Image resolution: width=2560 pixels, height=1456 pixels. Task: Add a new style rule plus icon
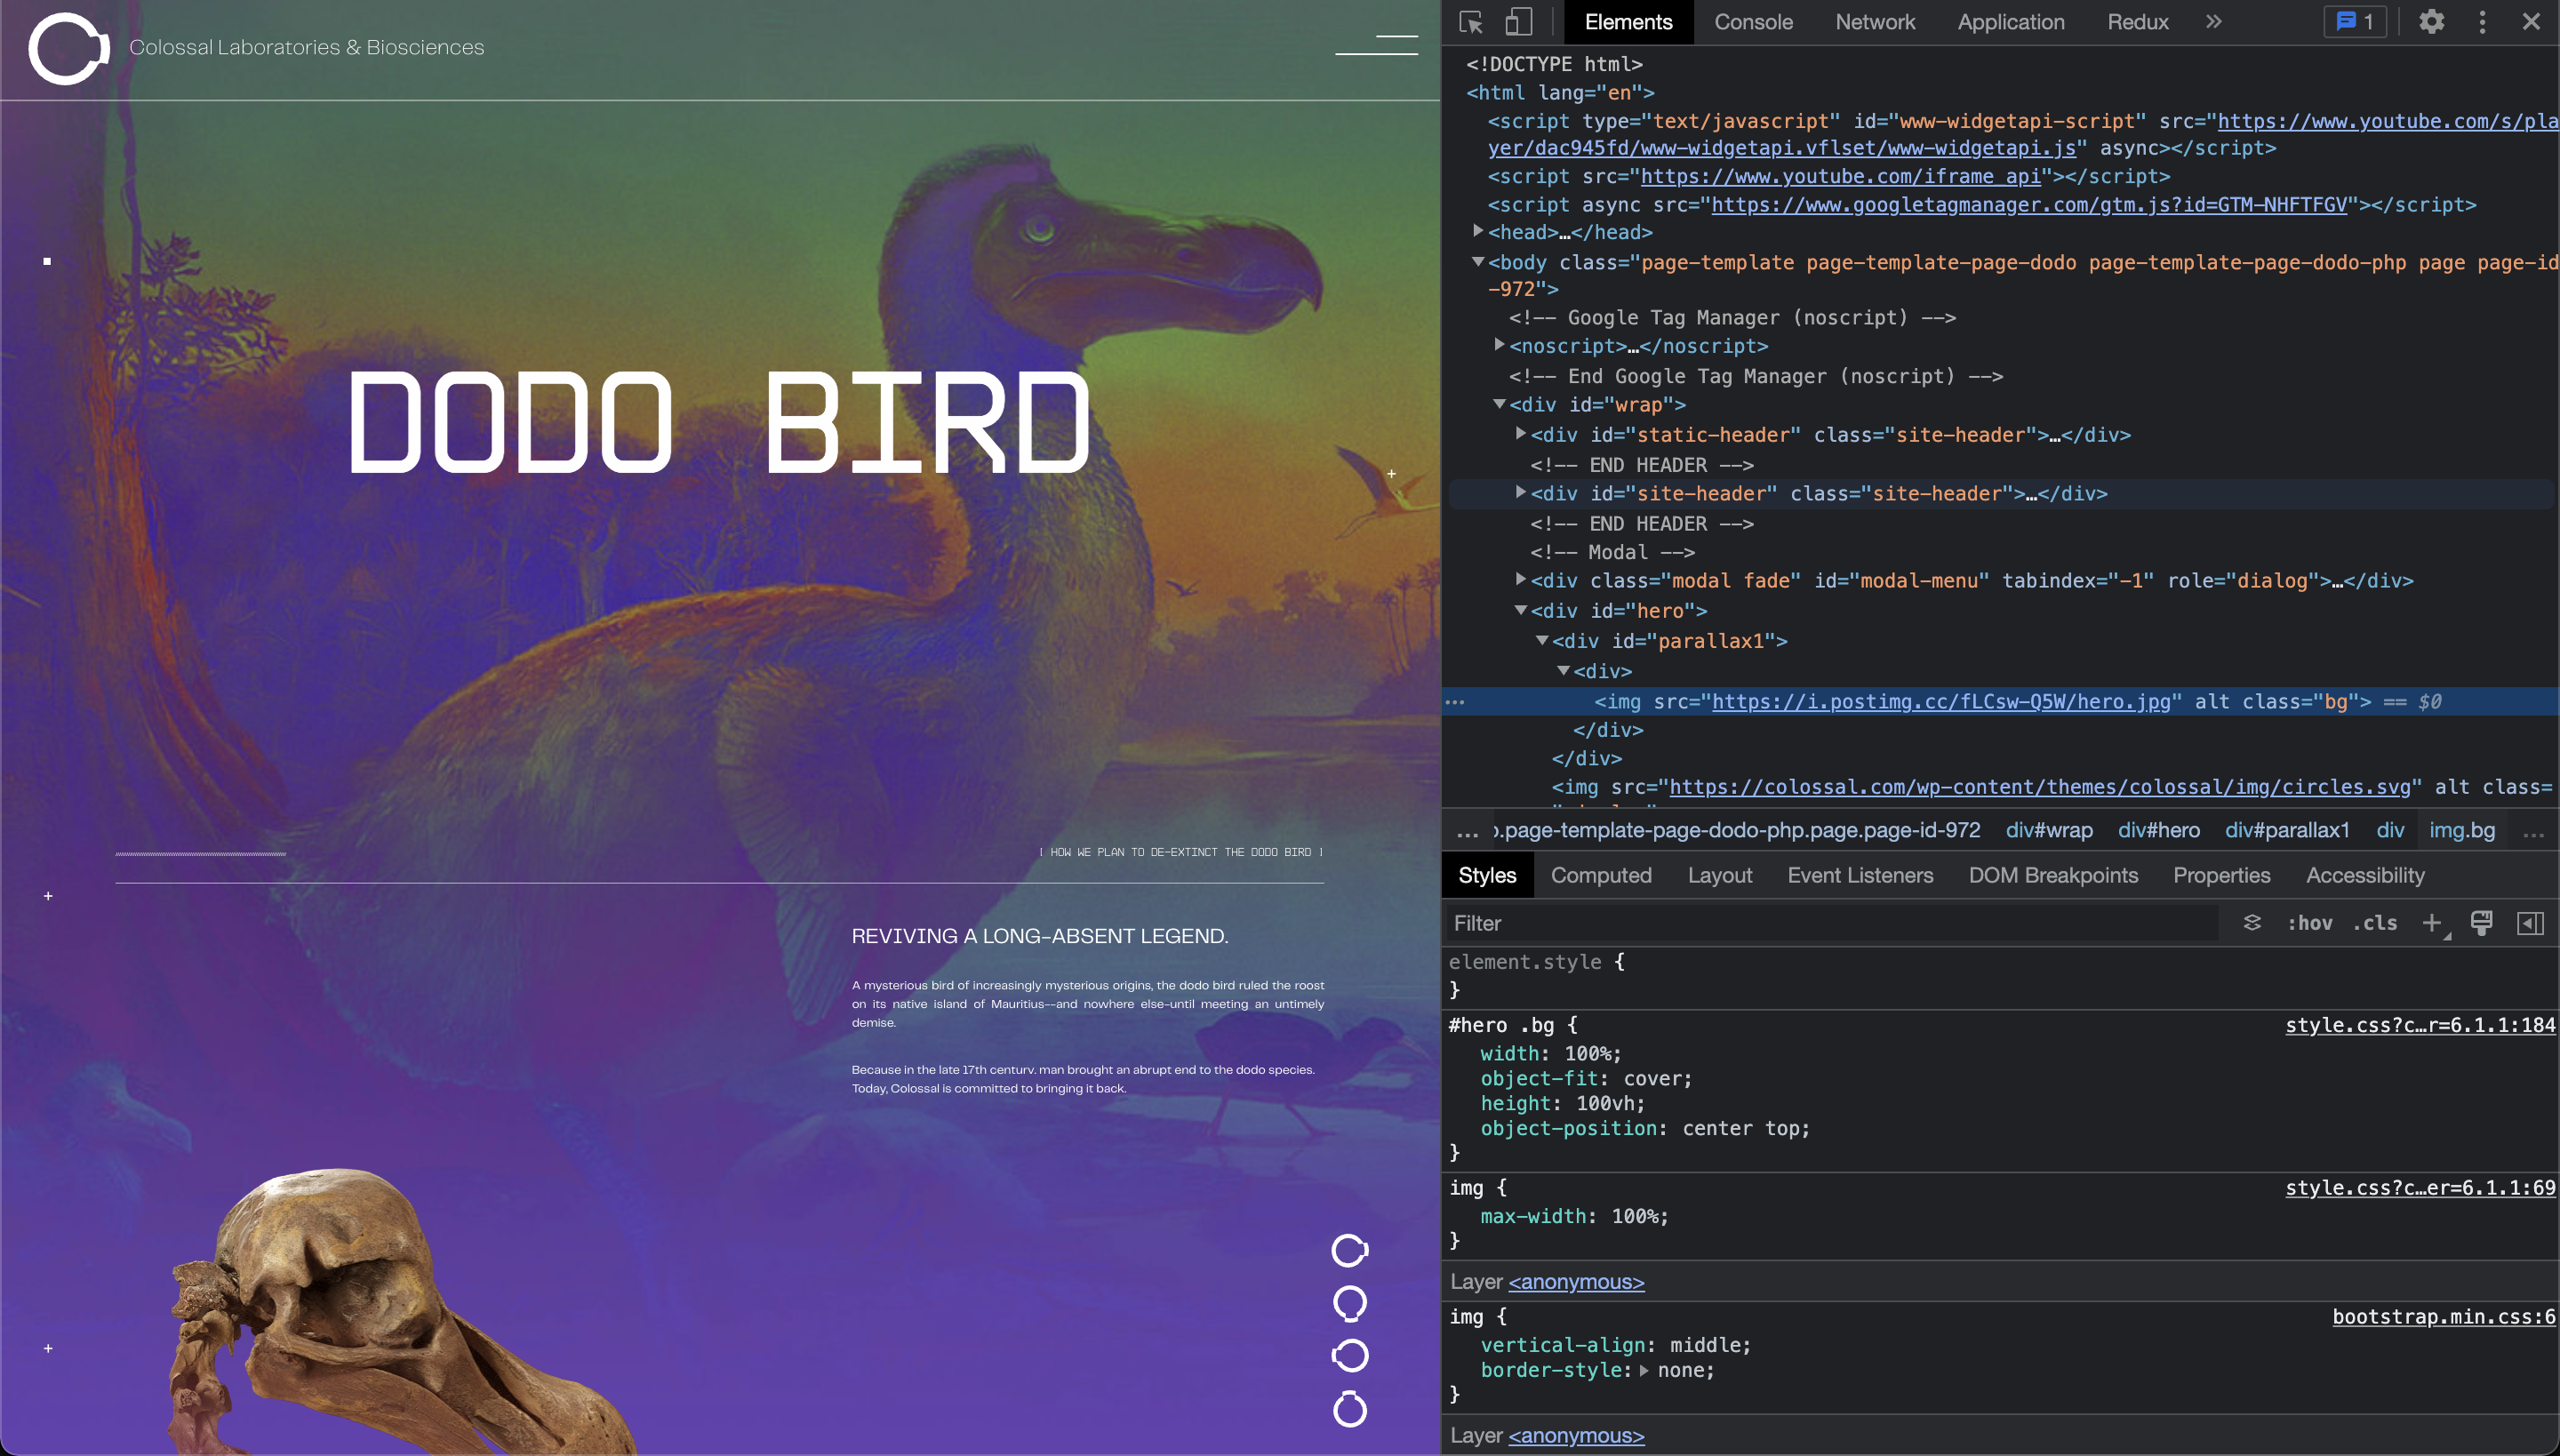[2432, 923]
